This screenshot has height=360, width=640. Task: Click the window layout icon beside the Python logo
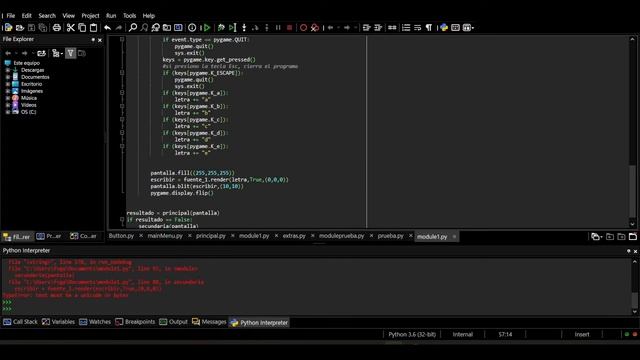tap(455, 28)
